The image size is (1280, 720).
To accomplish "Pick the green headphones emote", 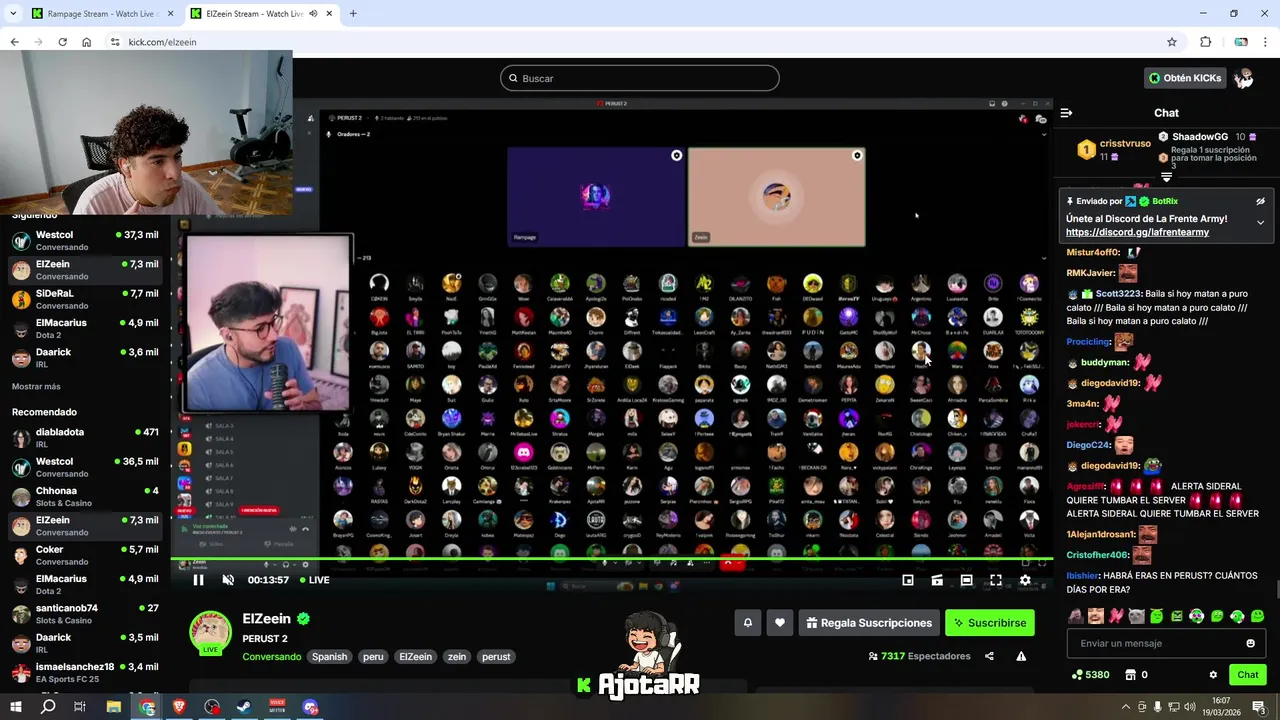I will click(x=1237, y=616).
